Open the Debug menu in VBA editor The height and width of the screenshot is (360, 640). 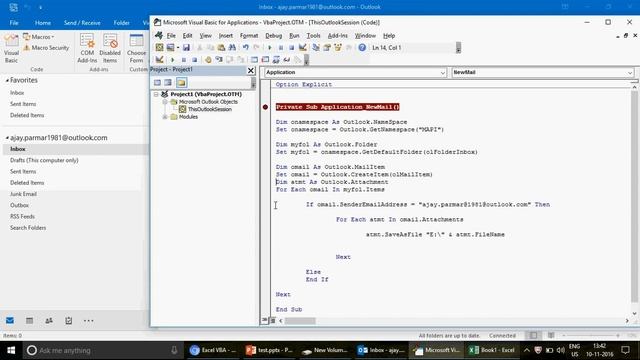coord(273,36)
